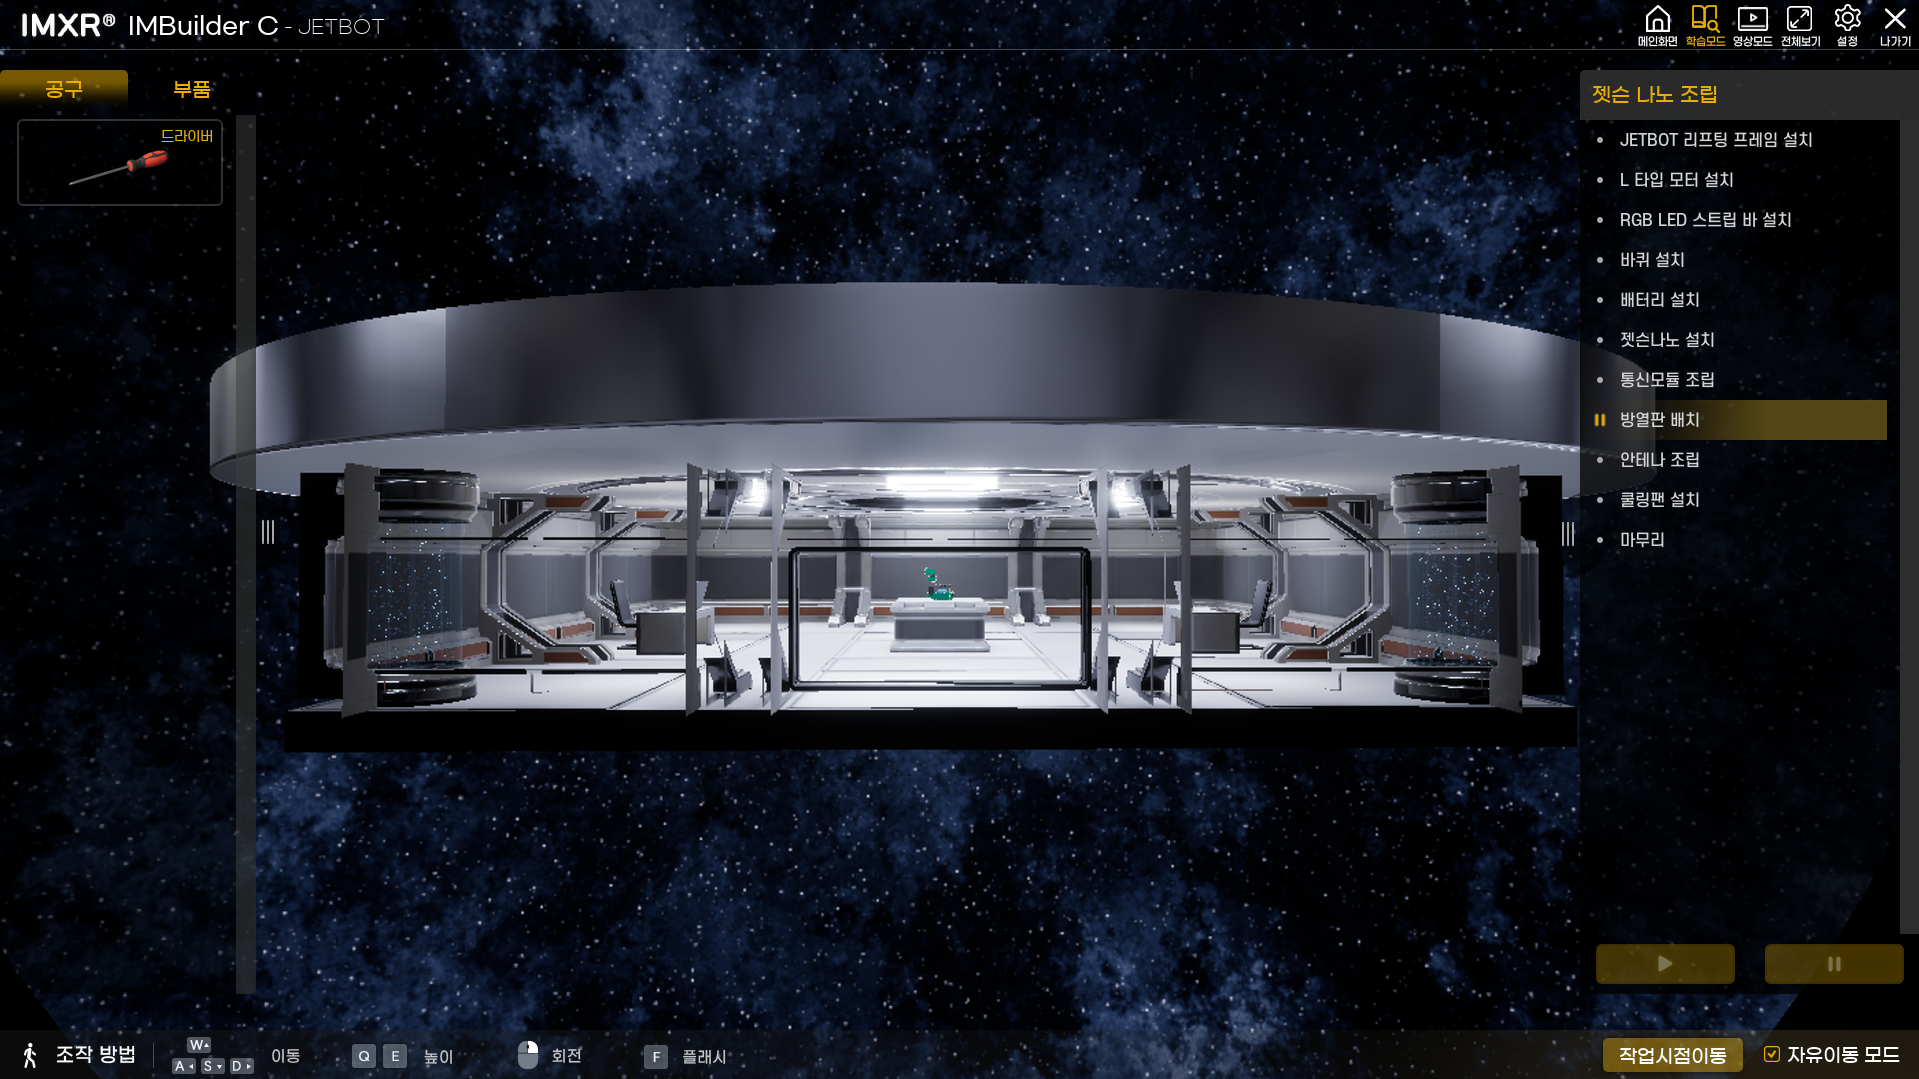
Task: Expand the right side panel handle
Action: pyautogui.click(x=1566, y=533)
